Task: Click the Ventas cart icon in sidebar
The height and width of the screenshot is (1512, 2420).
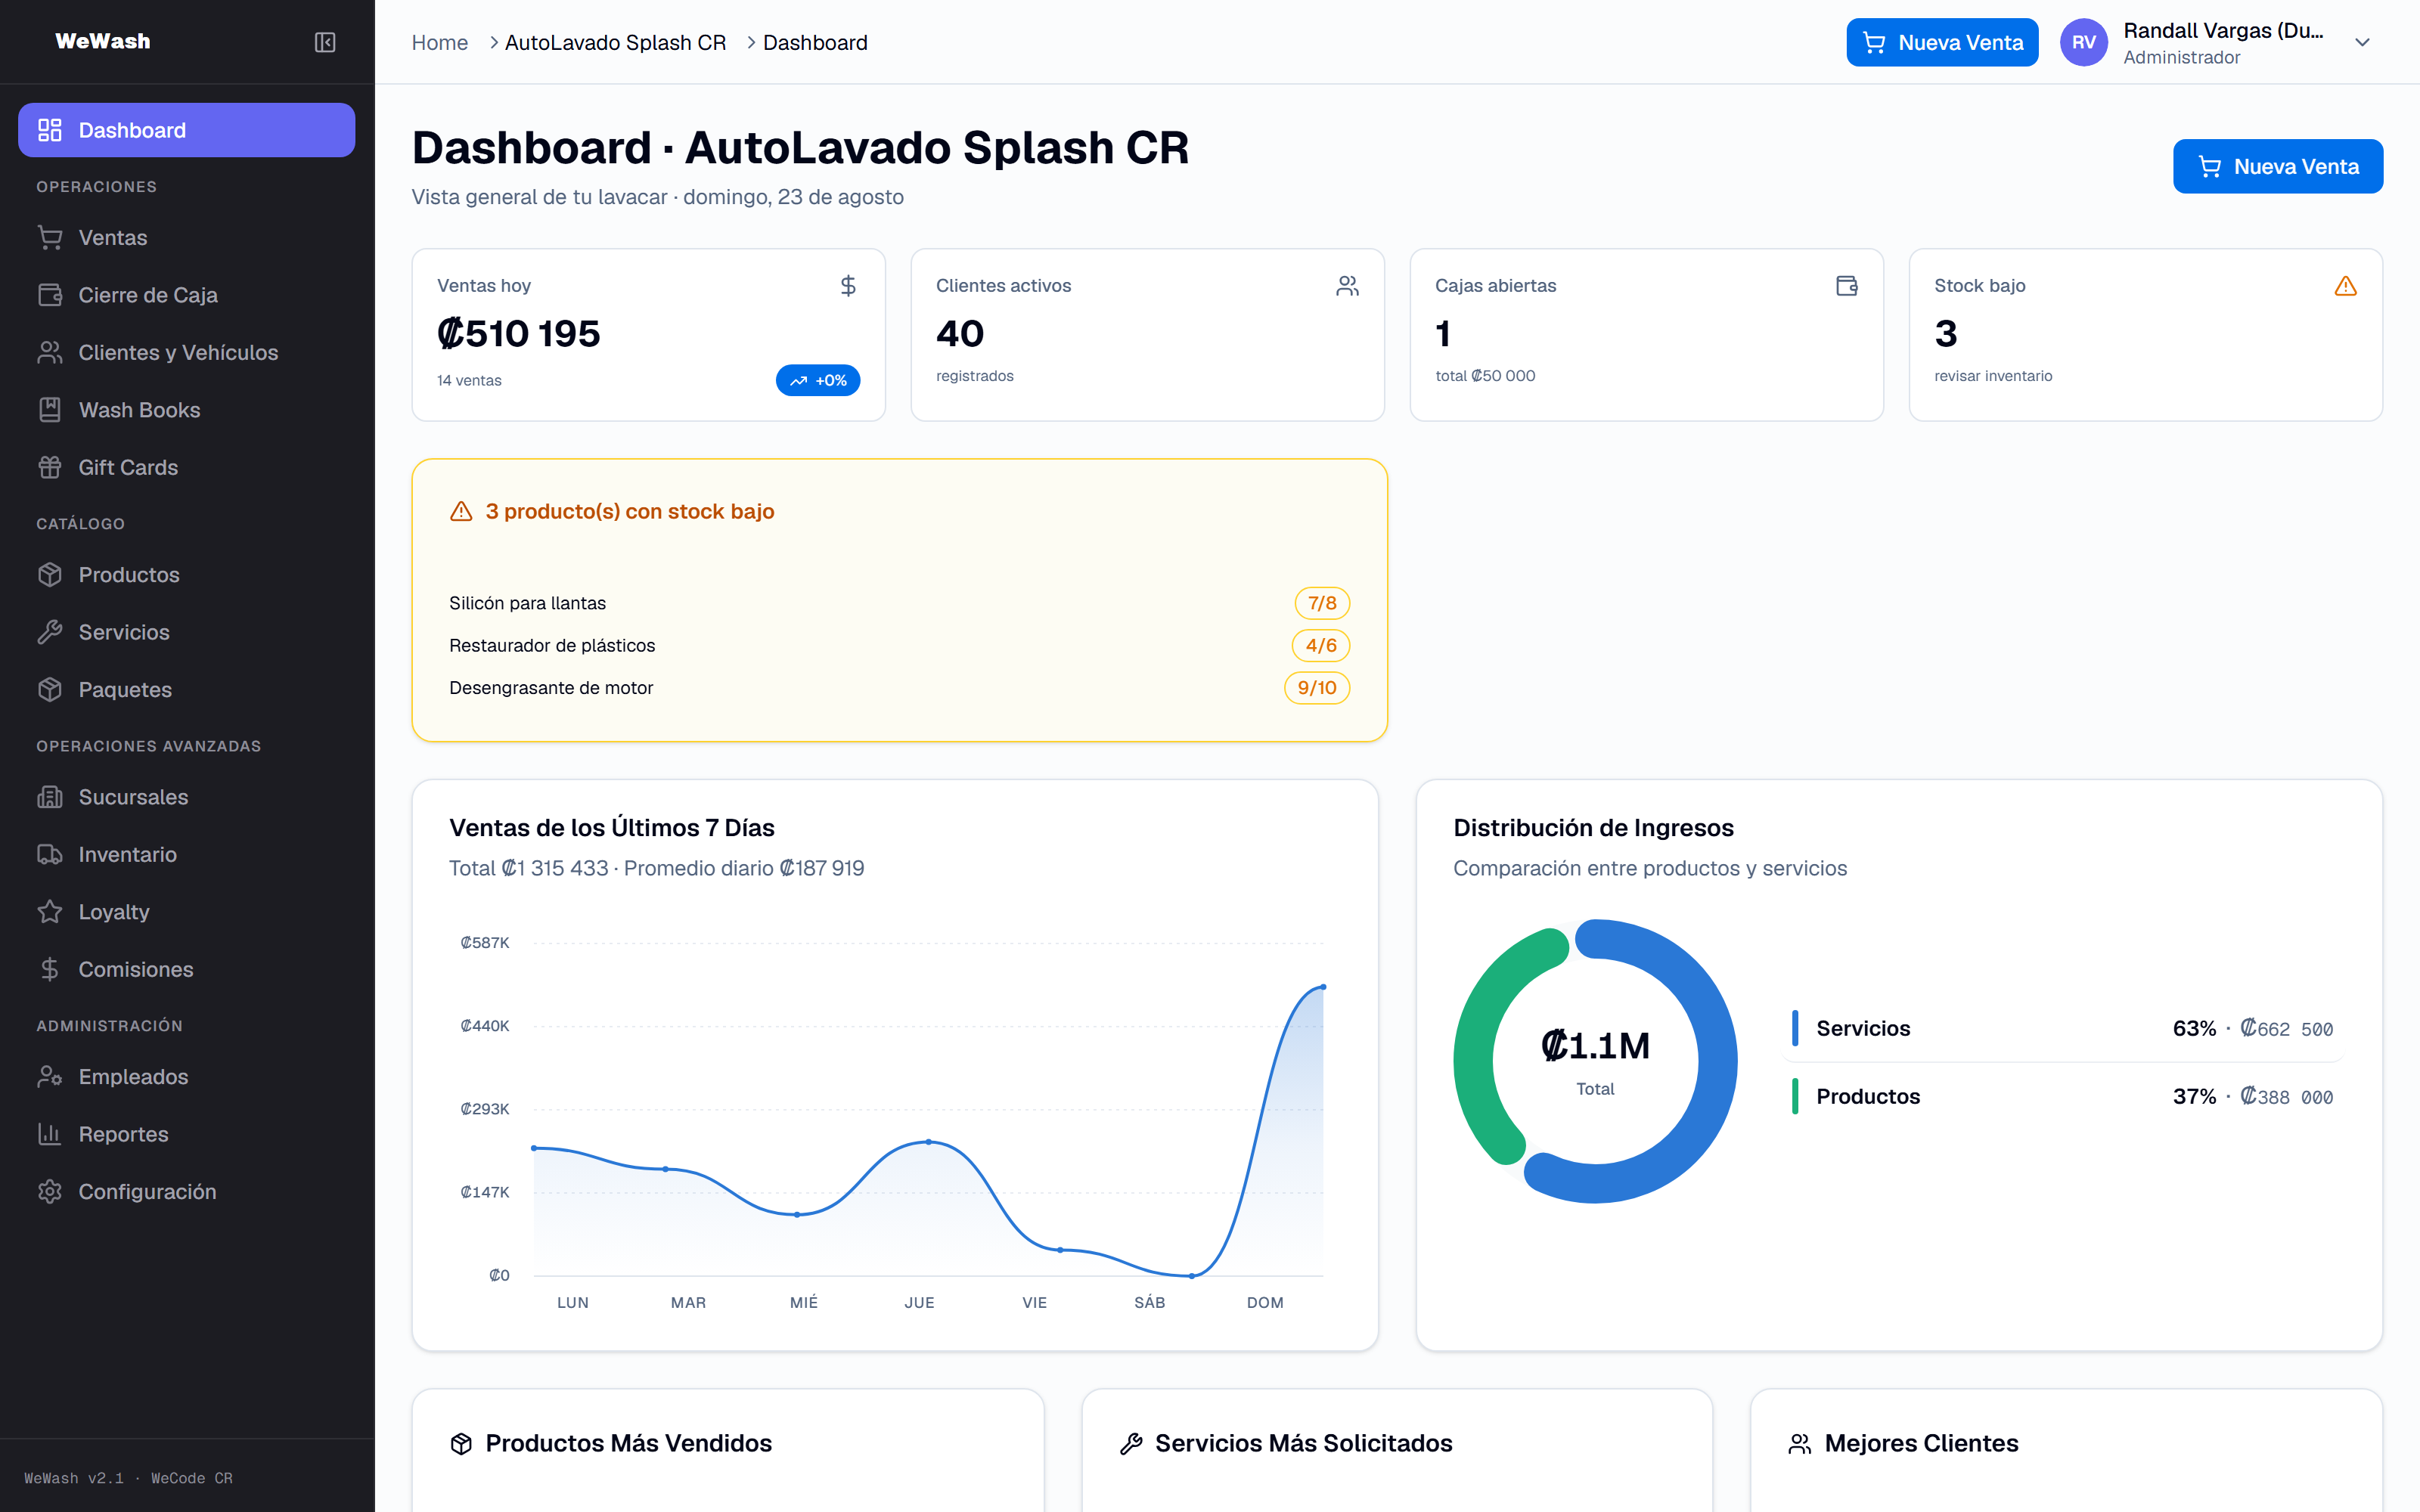Action: click(x=50, y=238)
